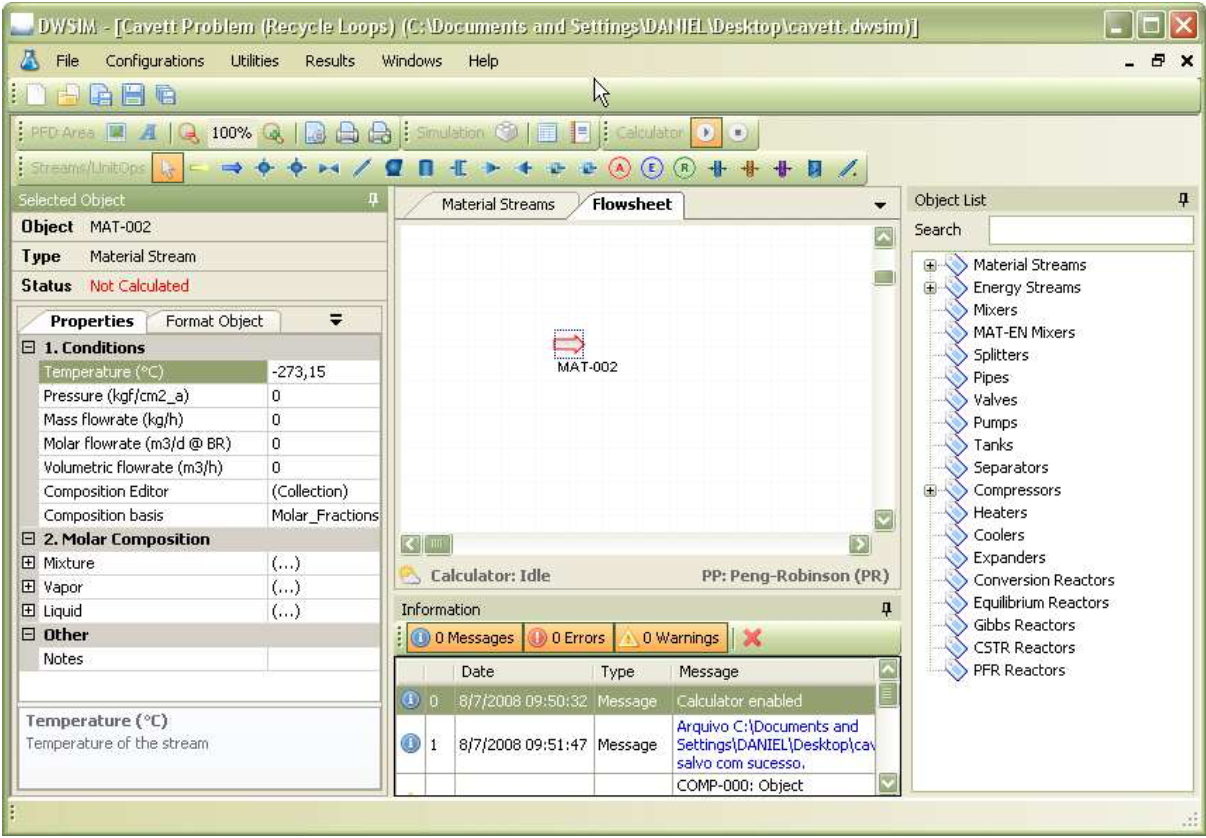
Task: Click the Composition basis Molar_Fractions value
Action: (324, 515)
